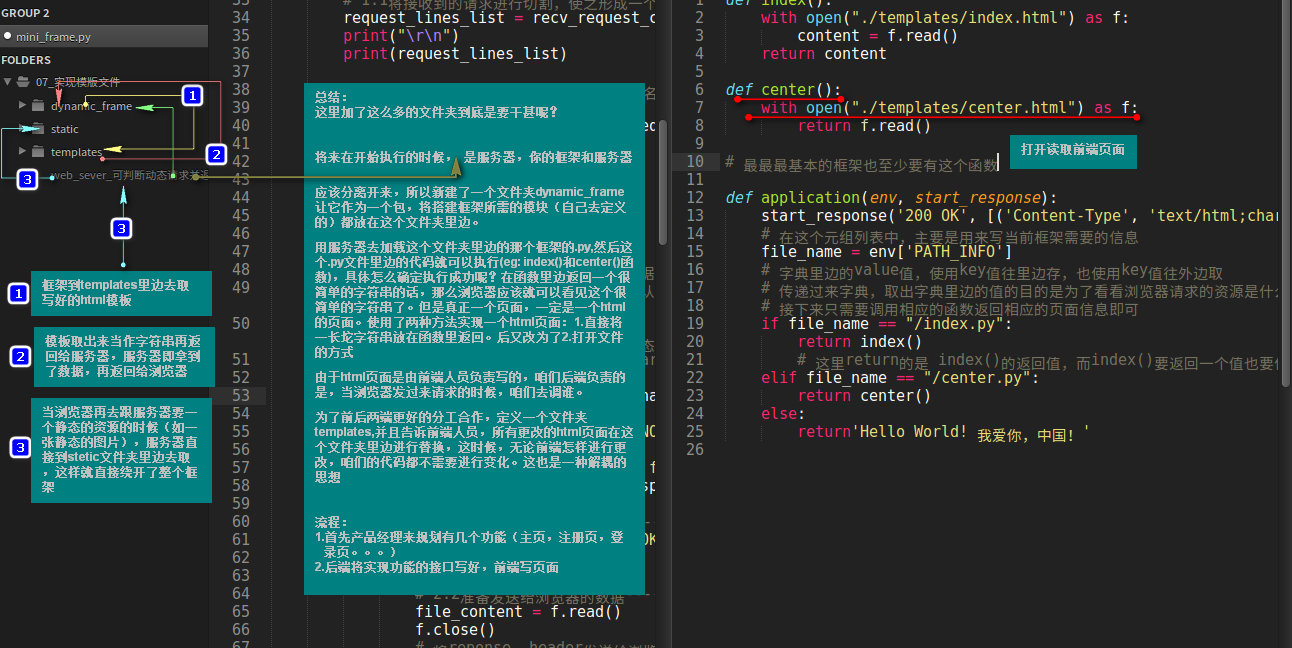1292x648 pixels.
Task: Expand the dynamic_frame folder arrow
Action: [x=22, y=105]
